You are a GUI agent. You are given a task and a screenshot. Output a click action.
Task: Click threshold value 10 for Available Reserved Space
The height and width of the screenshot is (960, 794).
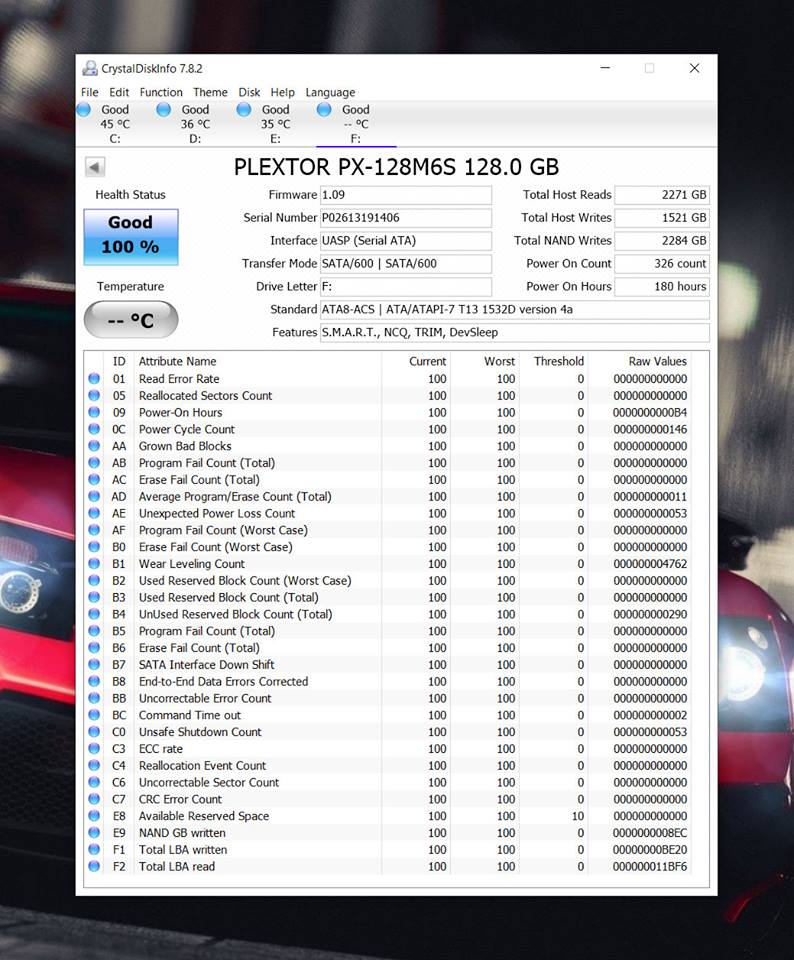tap(578, 816)
